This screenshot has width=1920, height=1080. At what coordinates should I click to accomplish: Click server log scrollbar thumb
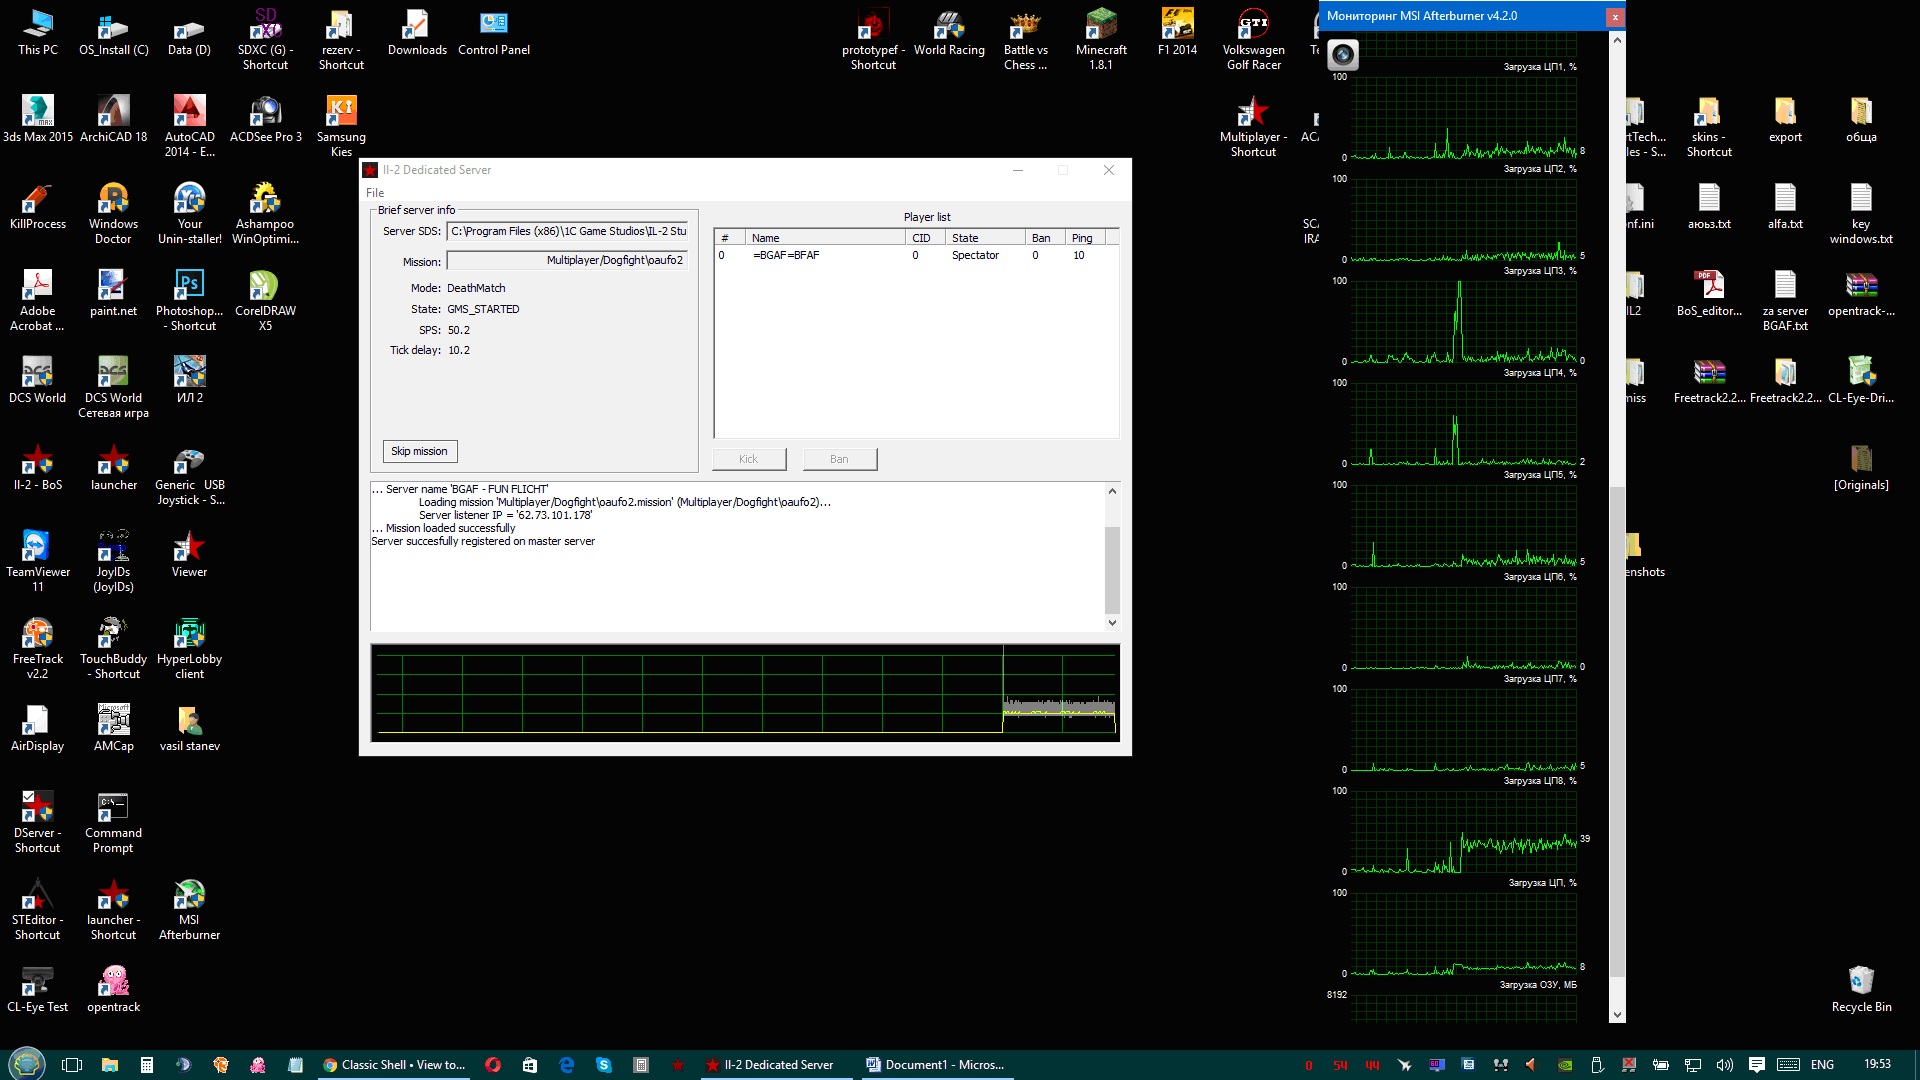[1112, 570]
